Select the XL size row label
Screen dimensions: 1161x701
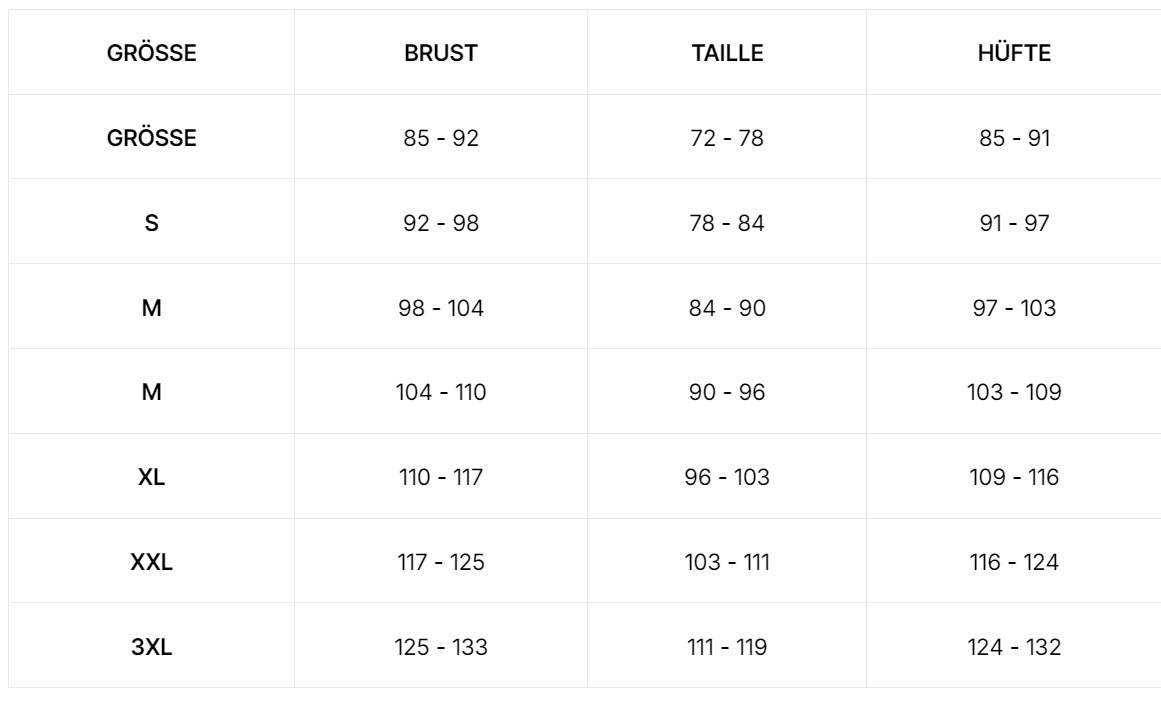[x=151, y=478]
